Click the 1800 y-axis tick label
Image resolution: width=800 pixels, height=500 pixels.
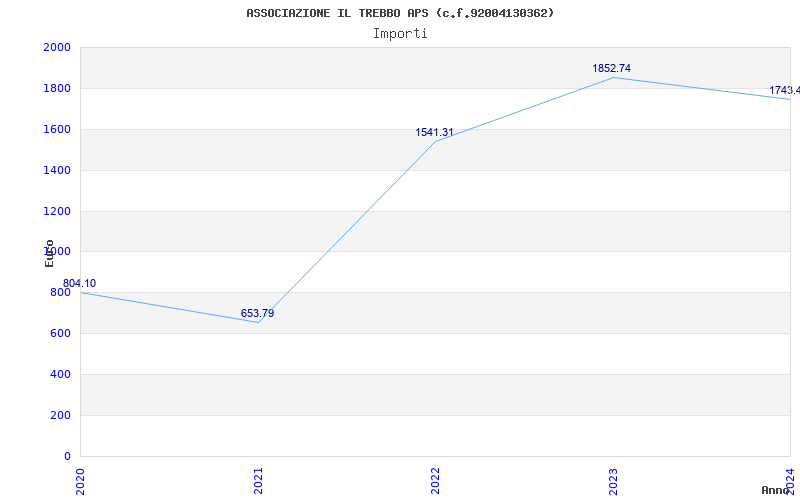click(57, 89)
